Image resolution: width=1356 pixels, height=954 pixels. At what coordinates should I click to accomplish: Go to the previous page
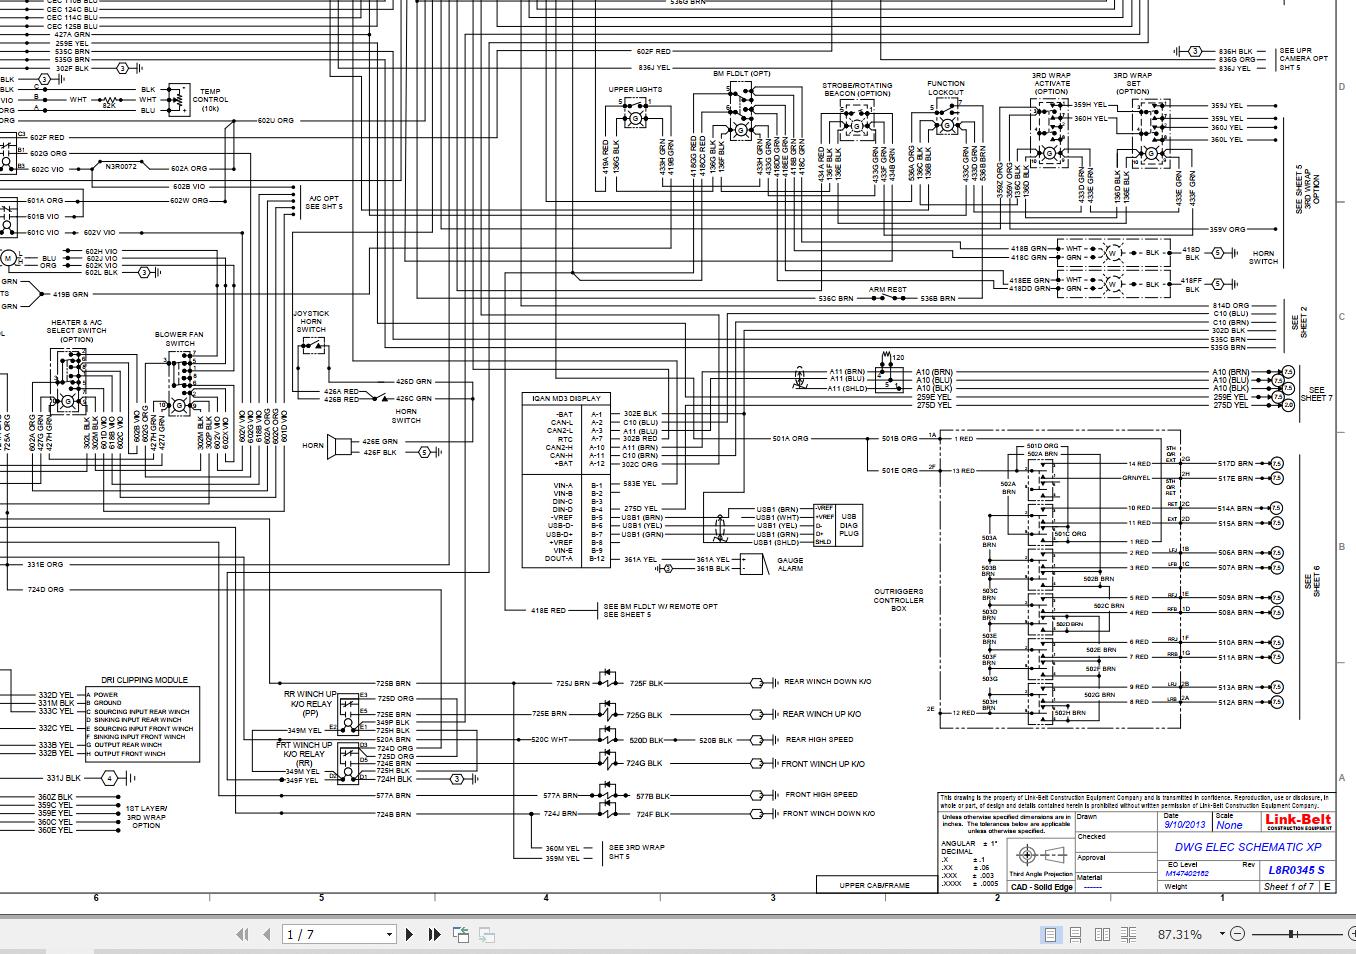pyautogui.click(x=265, y=934)
